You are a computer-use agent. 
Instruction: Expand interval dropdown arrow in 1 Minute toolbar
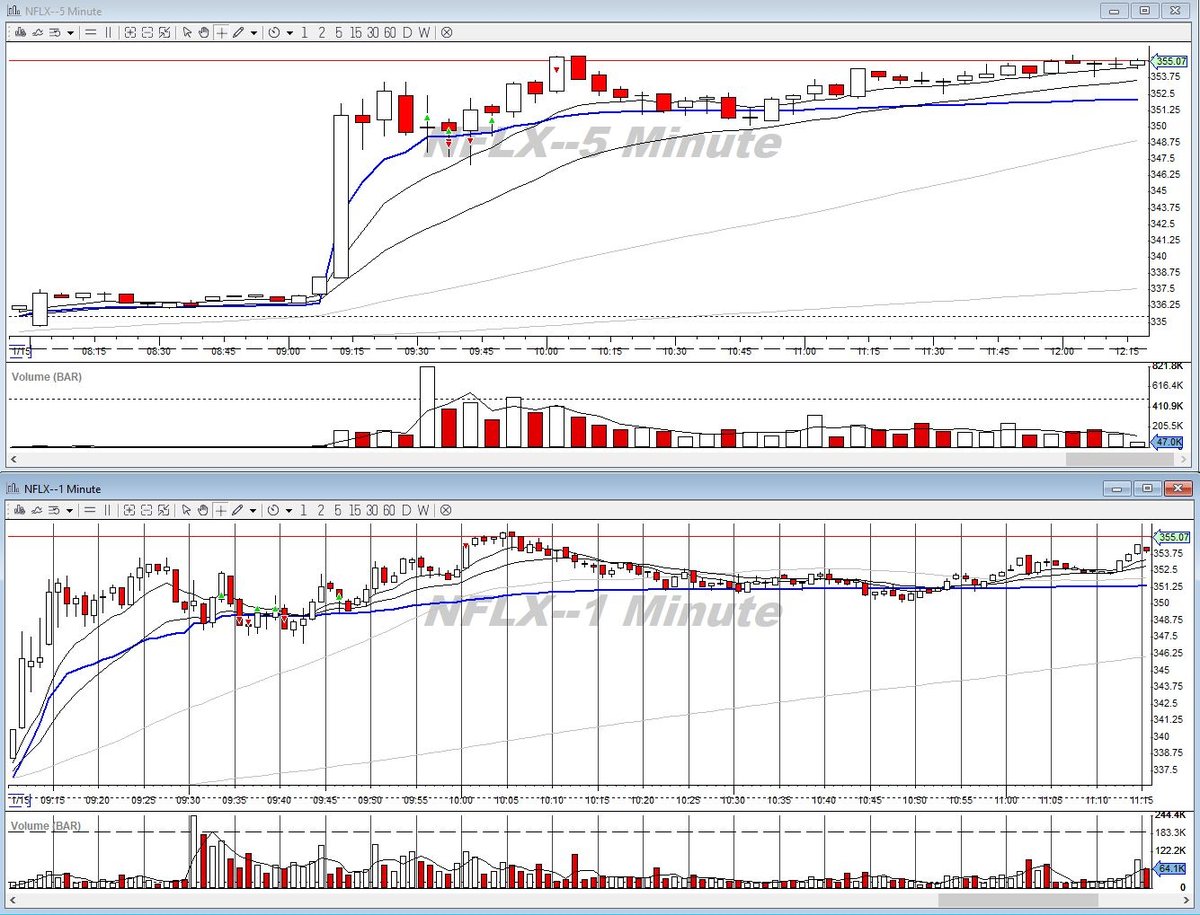pyautogui.click(x=289, y=510)
